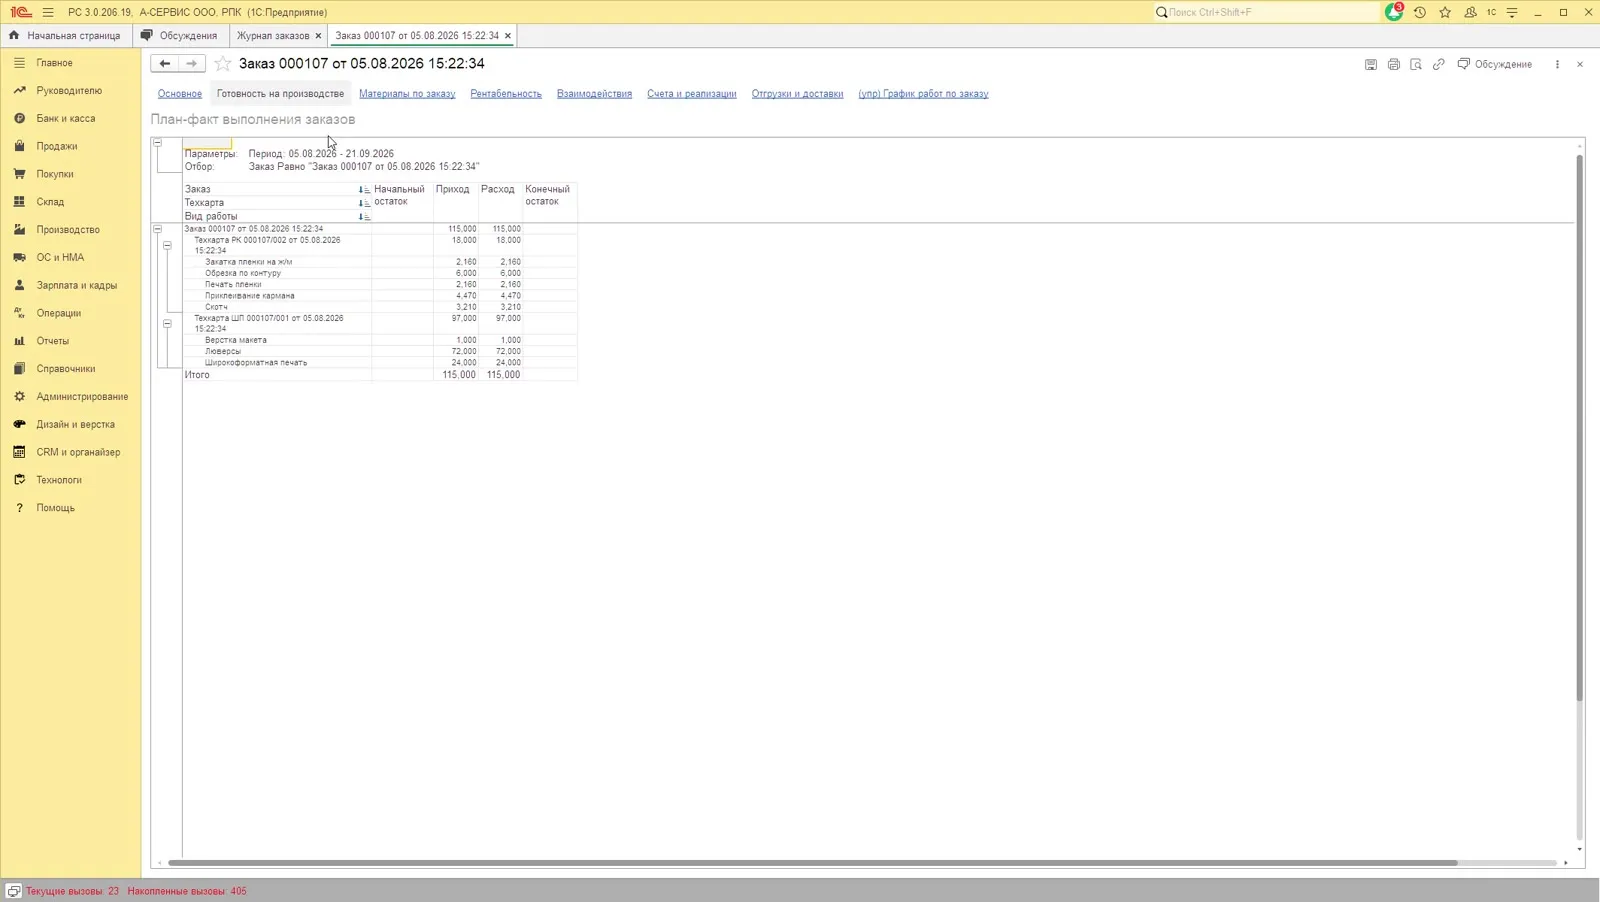Click the user collaboration icon in title bar

coord(1470,12)
